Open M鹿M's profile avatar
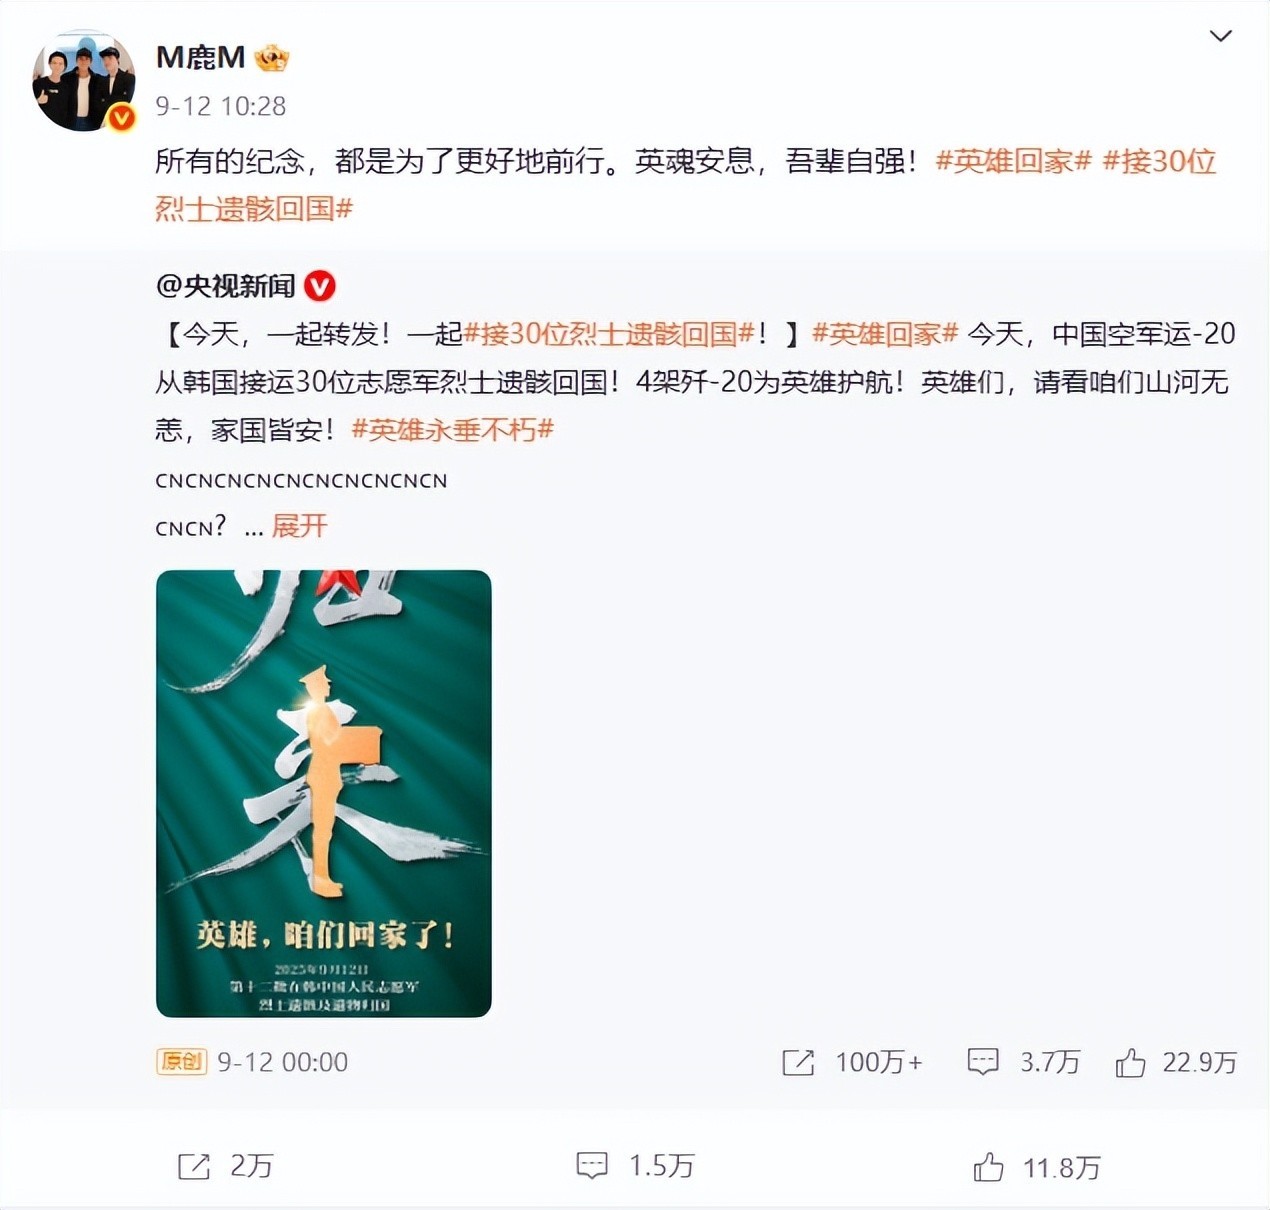 [x=84, y=82]
